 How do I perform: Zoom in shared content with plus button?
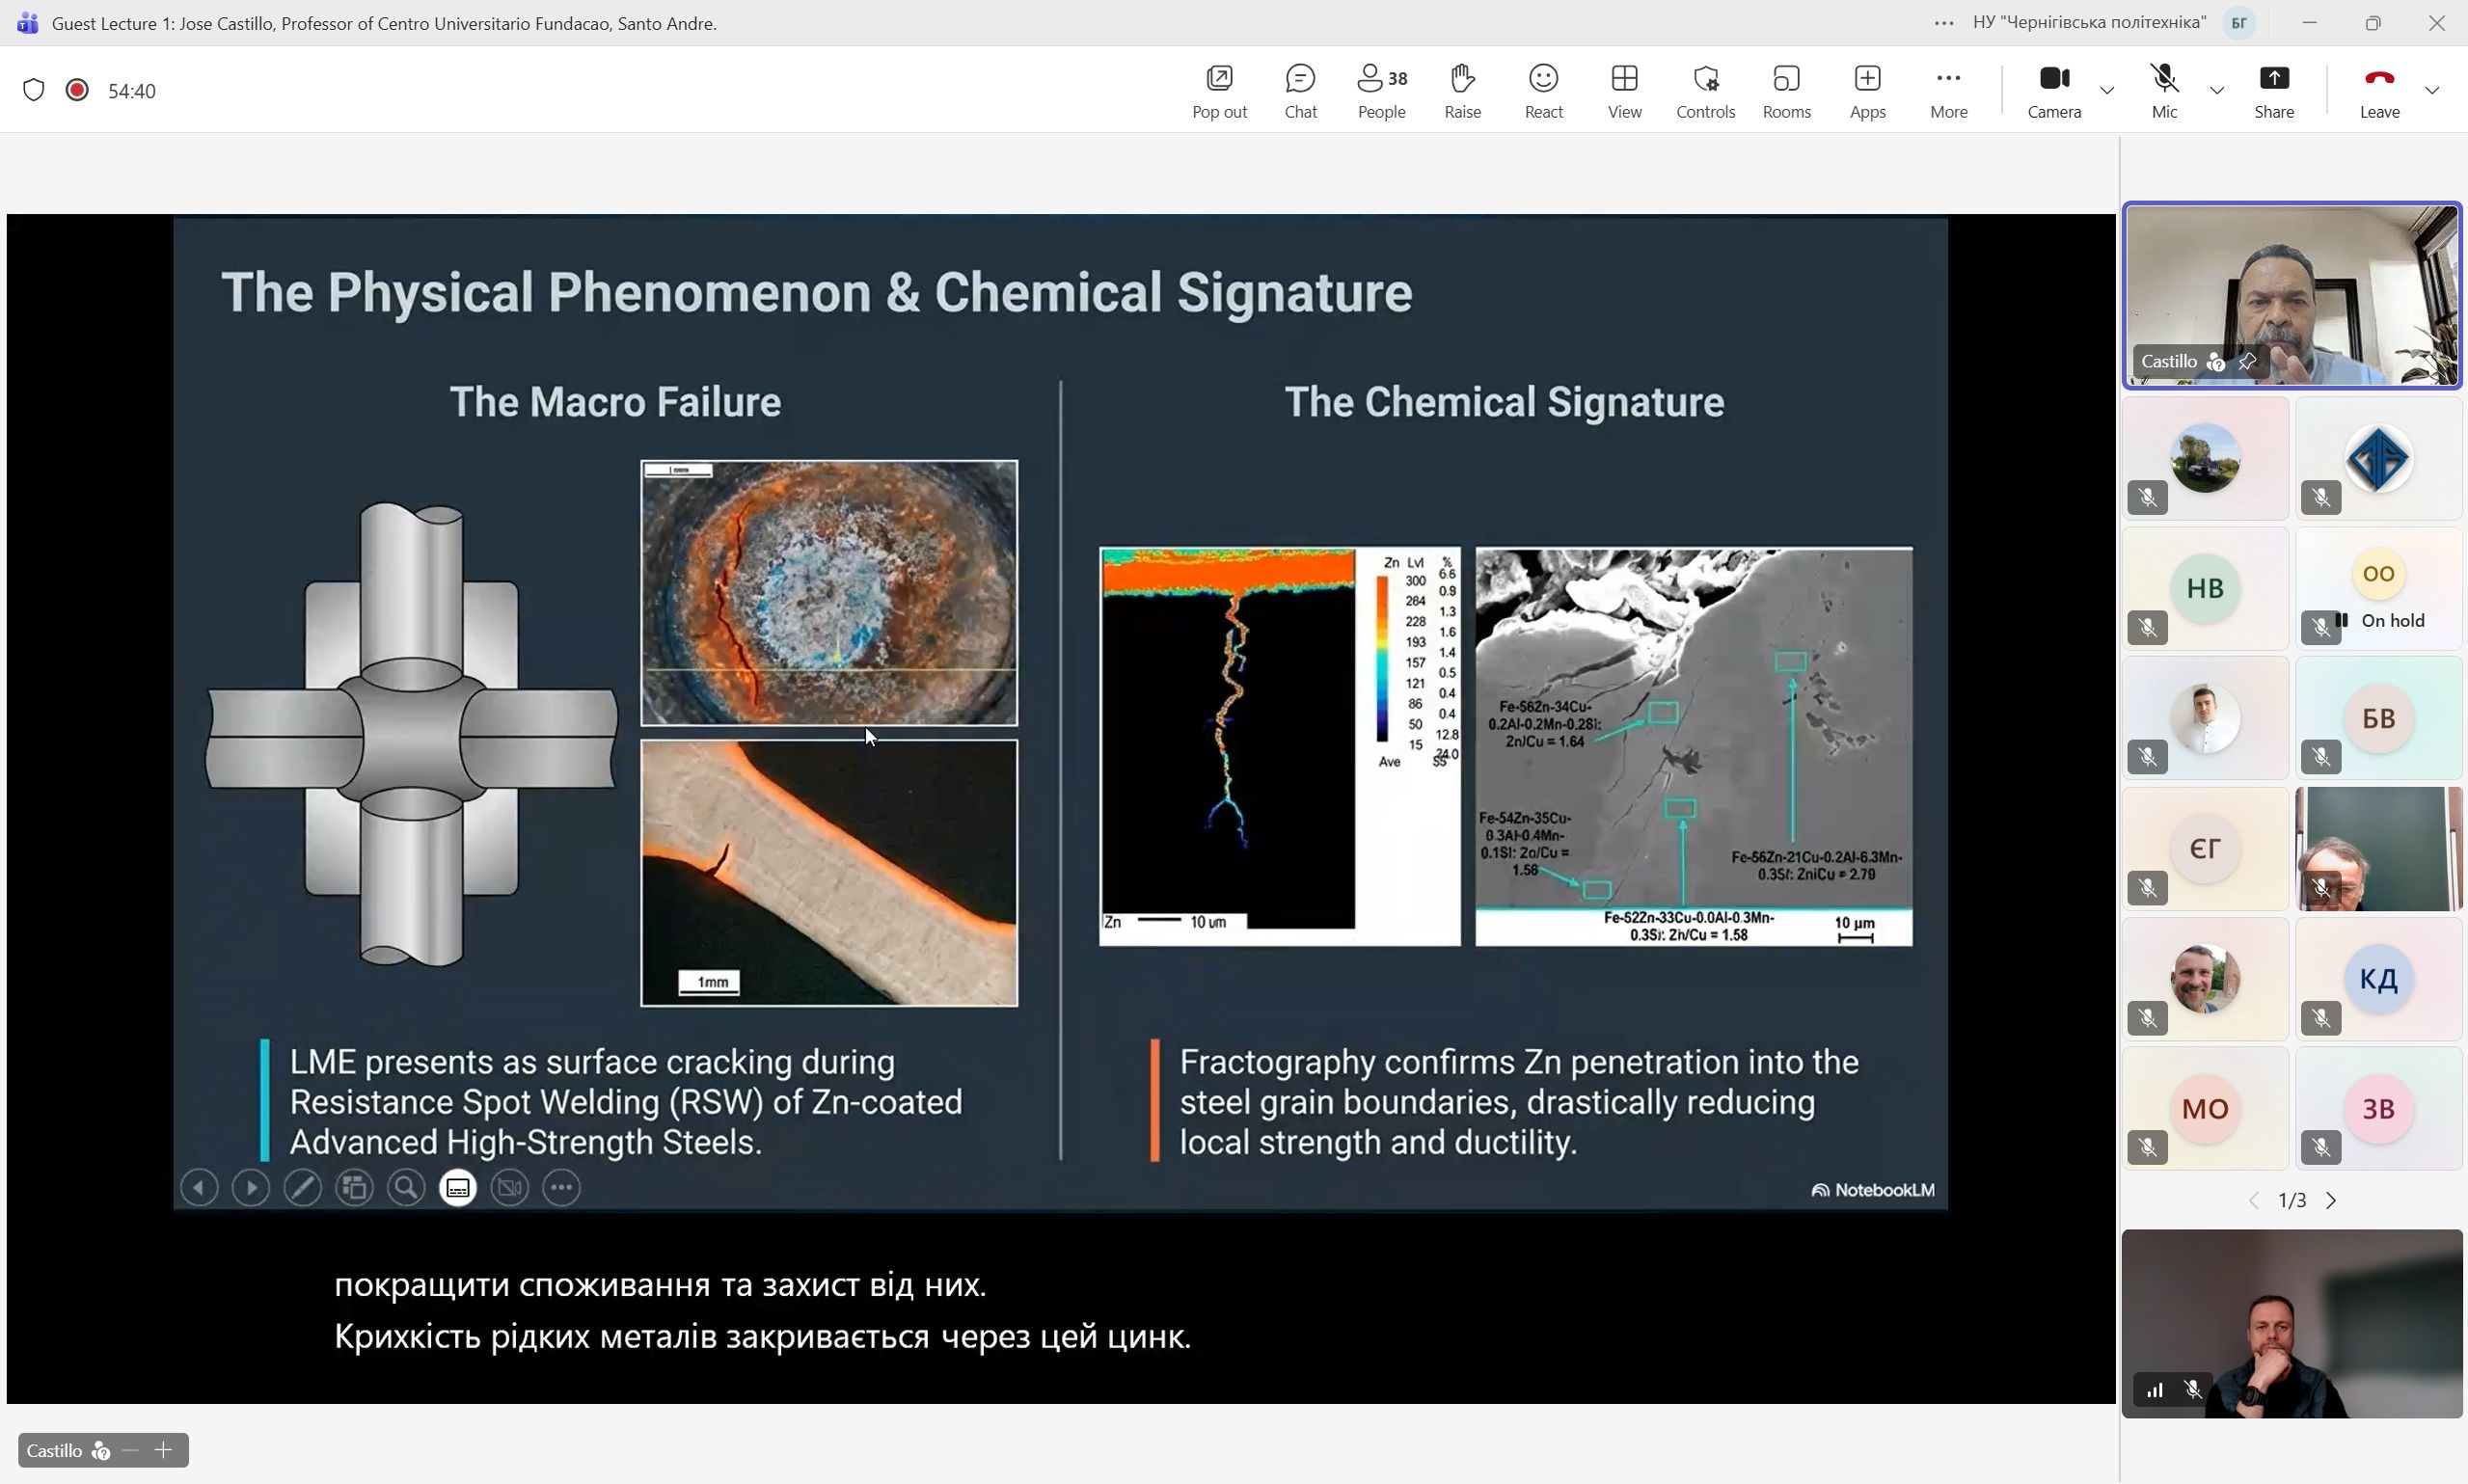(164, 1450)
